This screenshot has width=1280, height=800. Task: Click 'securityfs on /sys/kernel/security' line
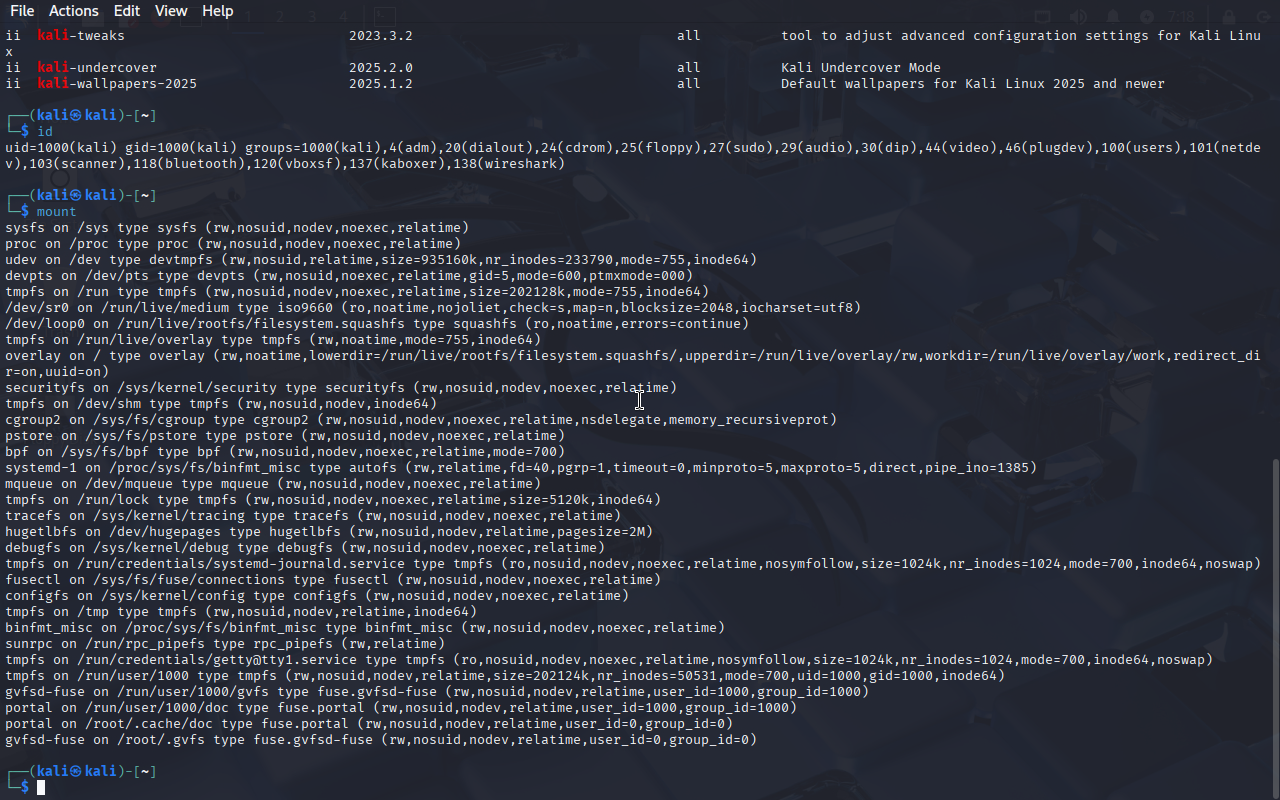pyautogui.click(x=341, y=387)
